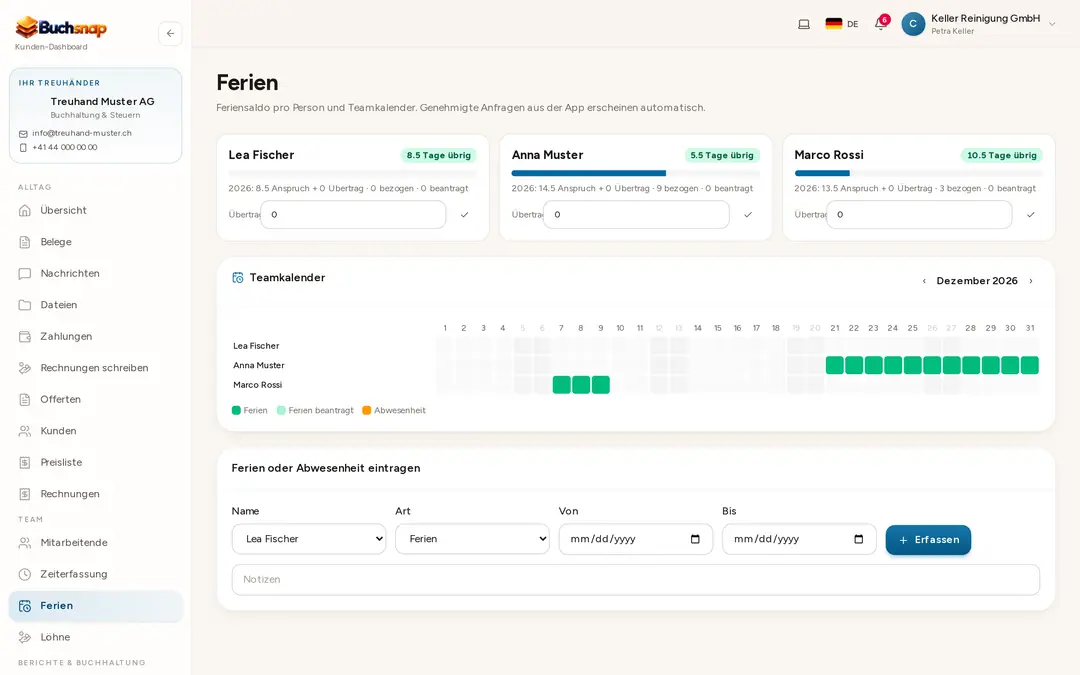The image size is (1080, 675).
Task: Open the DE language selector
Action: [842, 24]
